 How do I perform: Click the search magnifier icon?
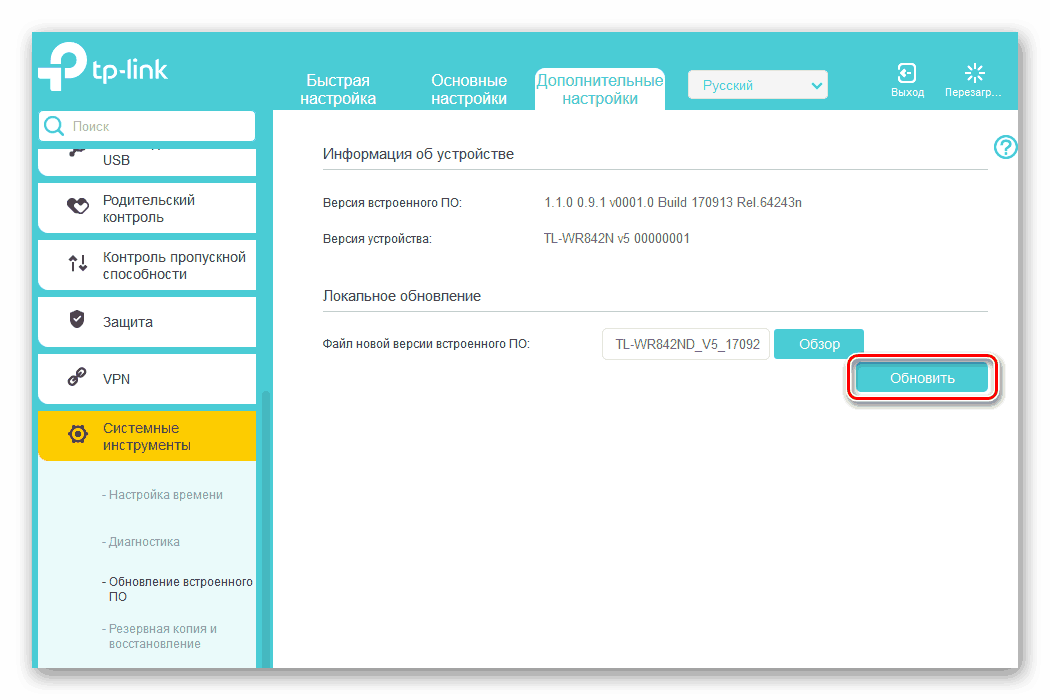click(x=54, y=126)
